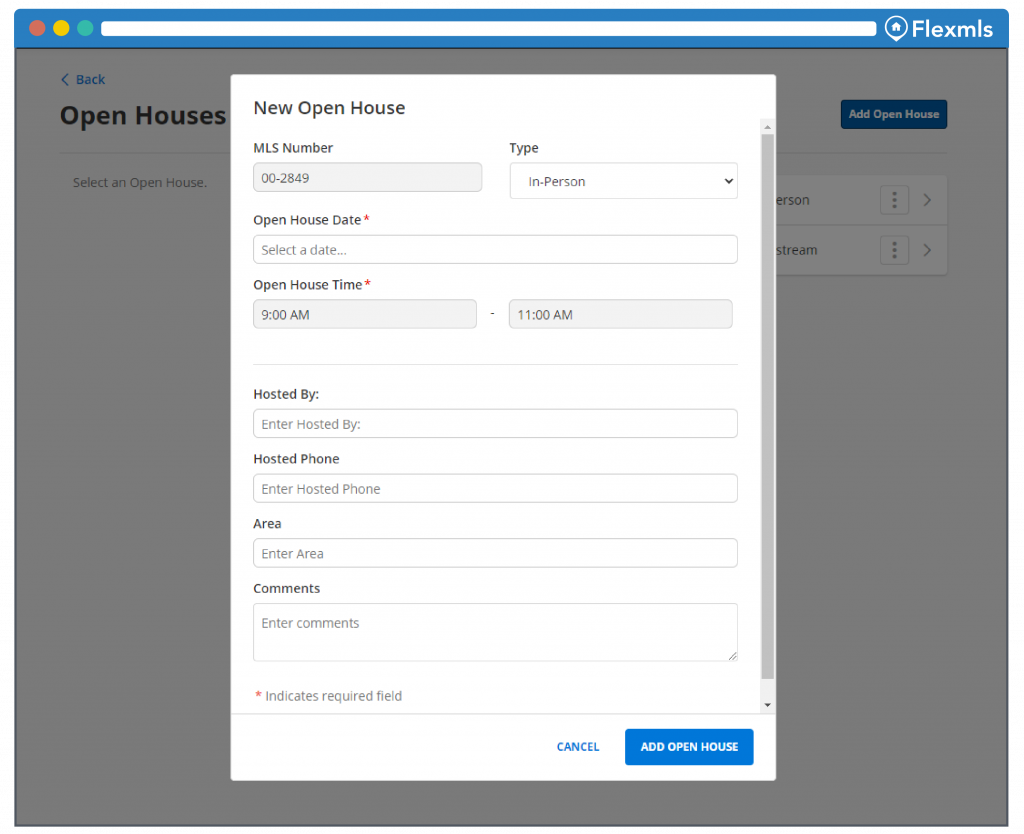Click the scrollbar down arrow in dialog
Viewport: 1024px width, 834px height.
(x=767, y=705)
